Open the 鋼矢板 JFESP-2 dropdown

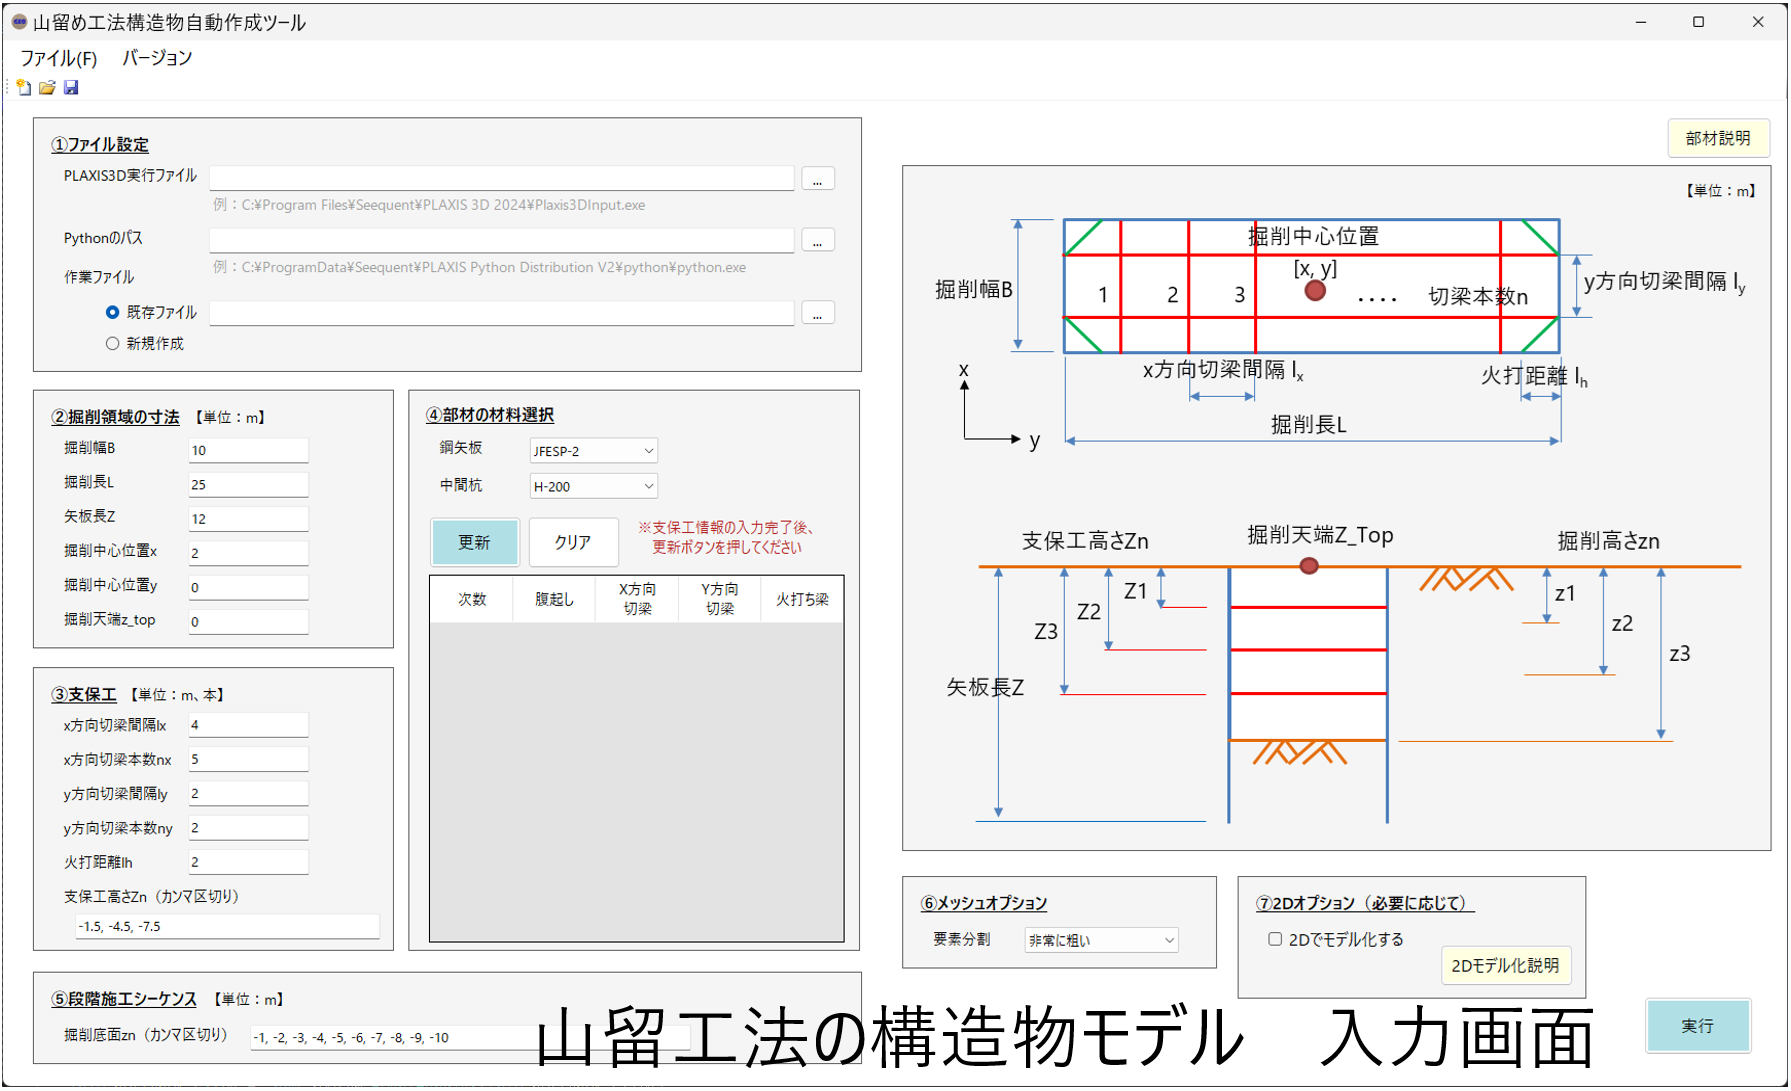click(593, 451)
